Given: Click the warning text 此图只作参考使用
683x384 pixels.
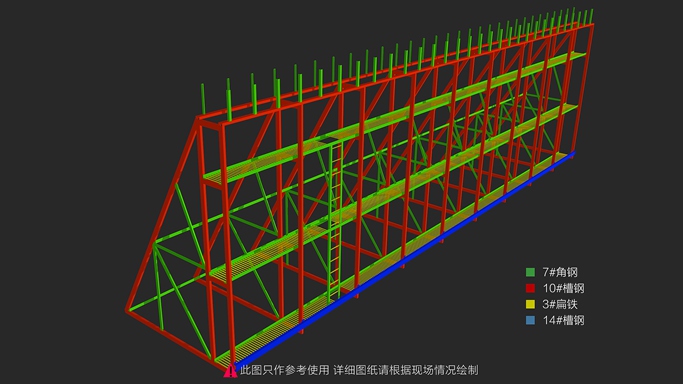Looking at the screenshot, I should [x=284, y=371].
